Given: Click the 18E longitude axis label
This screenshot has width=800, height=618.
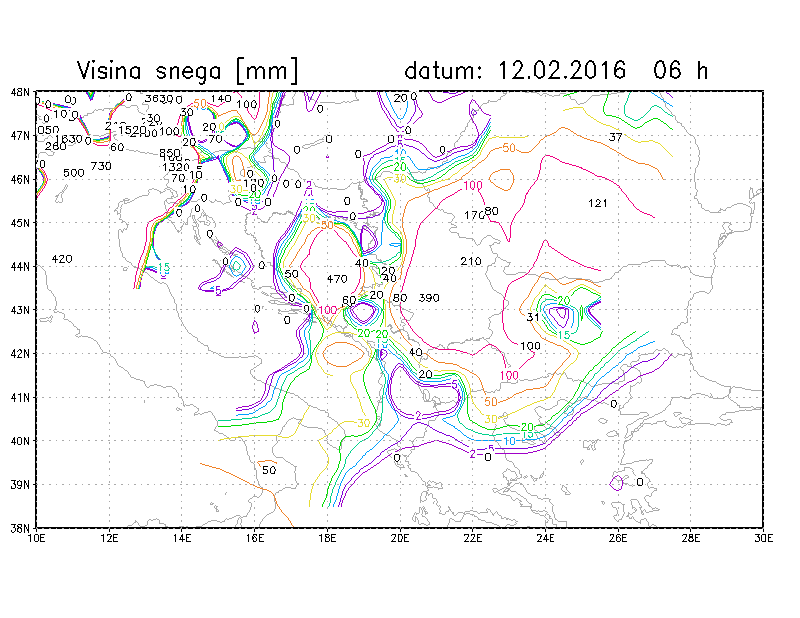Looking at the screenshot, I should tap(327, 538).
